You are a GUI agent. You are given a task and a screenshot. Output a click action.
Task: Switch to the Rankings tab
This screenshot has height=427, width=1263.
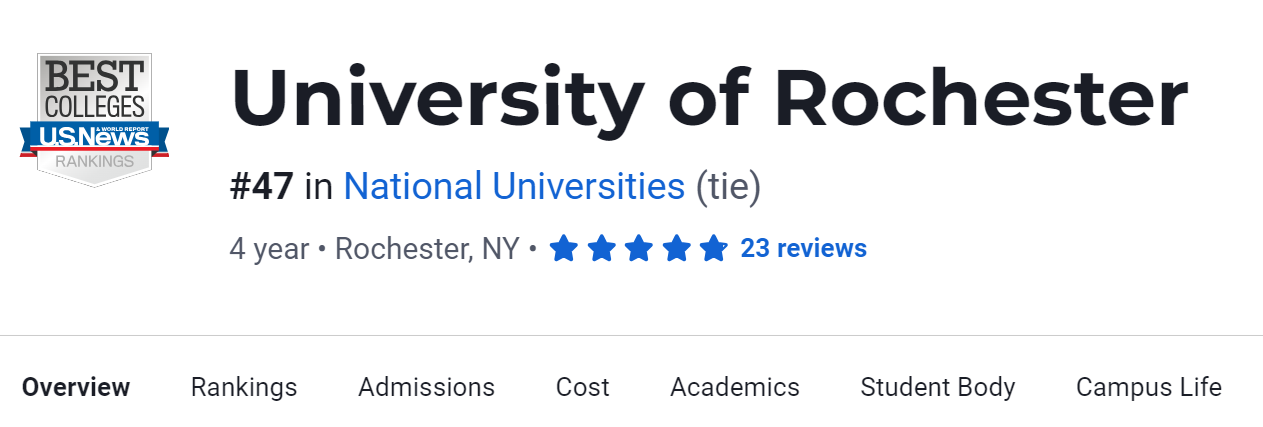(244, 387)
